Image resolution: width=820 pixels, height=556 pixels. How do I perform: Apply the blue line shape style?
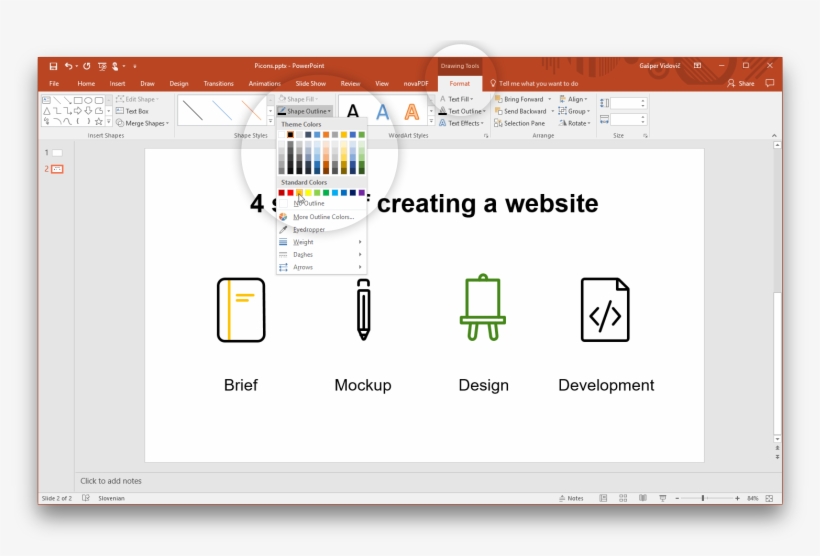[222, 111]
